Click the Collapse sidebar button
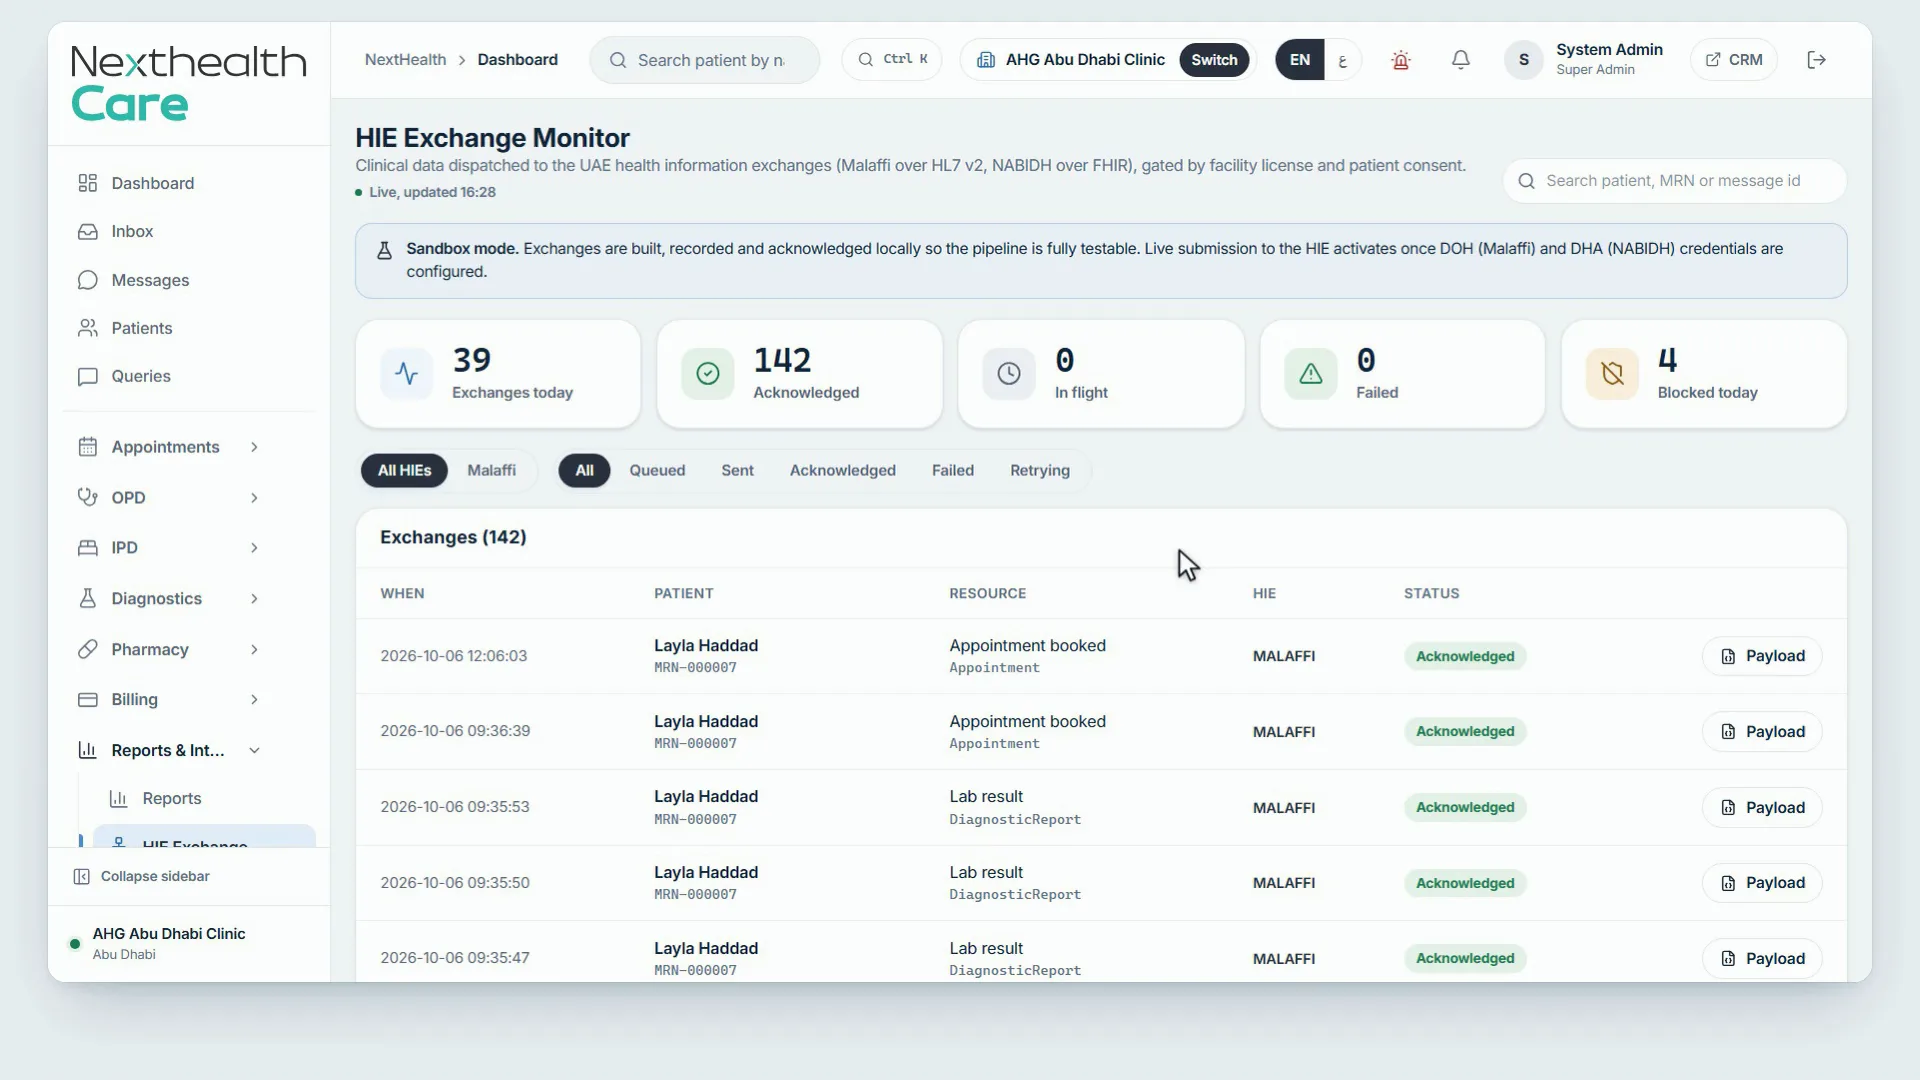This screenshot has height=1080, width=1920. click(141, 876)
